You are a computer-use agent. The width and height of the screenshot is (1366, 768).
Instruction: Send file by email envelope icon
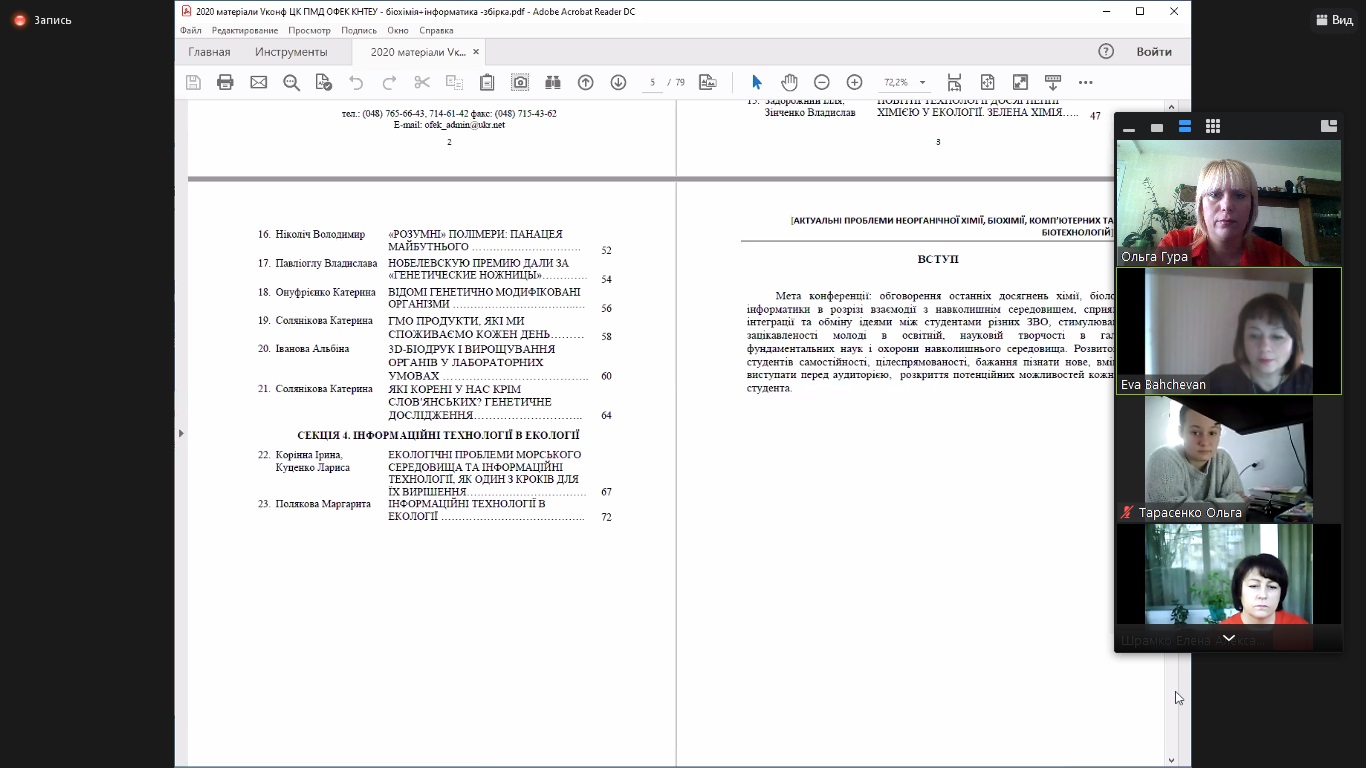pyautogui.click(x=258, y=82)
